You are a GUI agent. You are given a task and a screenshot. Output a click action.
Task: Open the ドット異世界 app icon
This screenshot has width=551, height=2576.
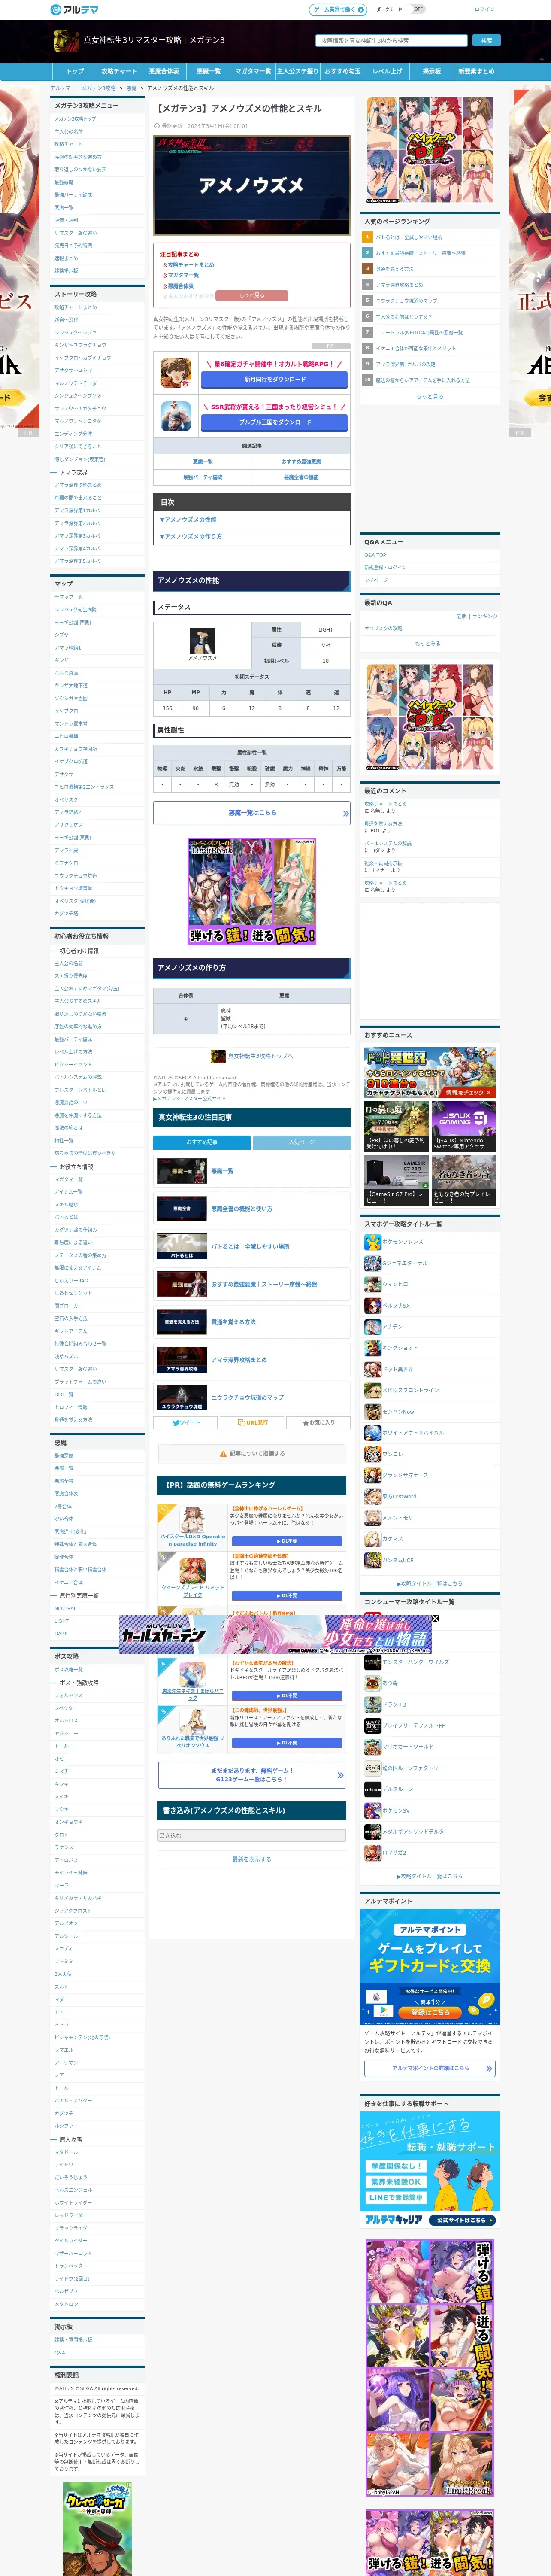(x=373, y=1369)
